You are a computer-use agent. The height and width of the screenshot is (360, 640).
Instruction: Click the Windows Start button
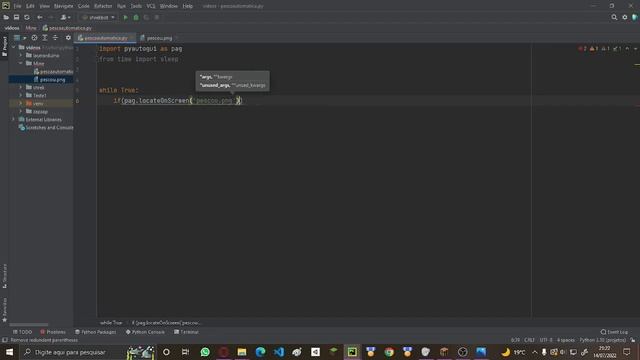pyautogui.click(x=9, y=352)
